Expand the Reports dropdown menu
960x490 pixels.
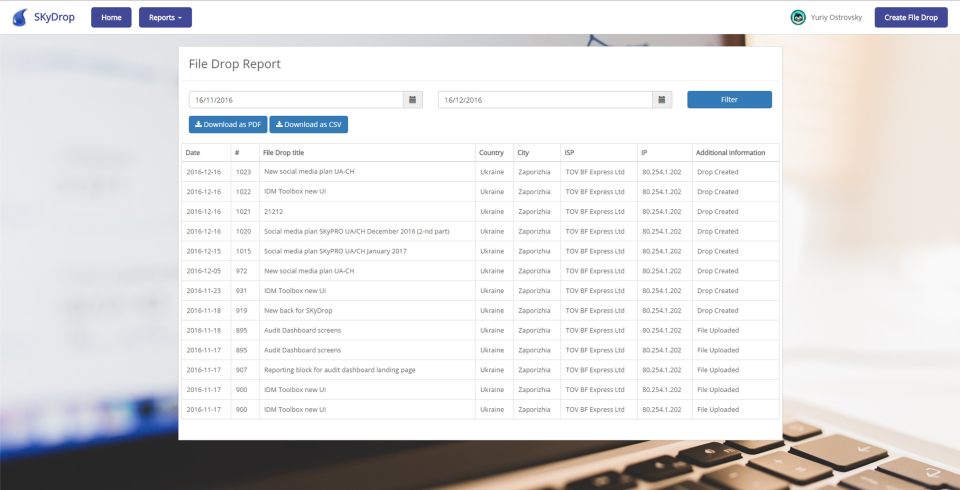pos(165,18)
